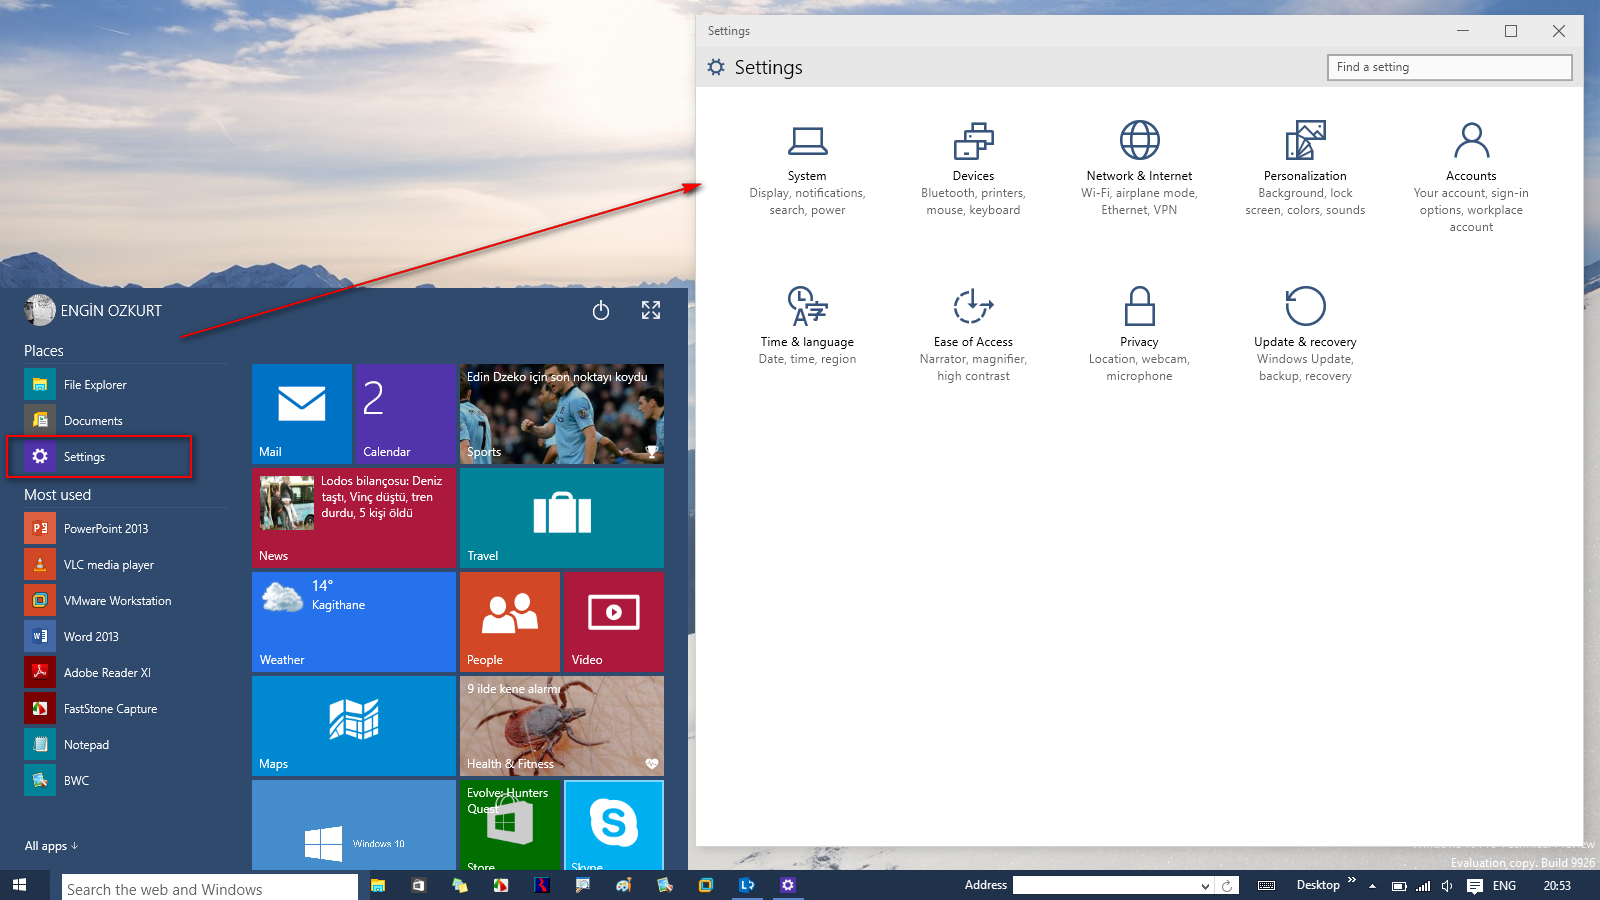This screenshot has height=900, width=1600.
Task: Click Search the web and Windows box
Action: pyautogui.click(x=210, y=888)
